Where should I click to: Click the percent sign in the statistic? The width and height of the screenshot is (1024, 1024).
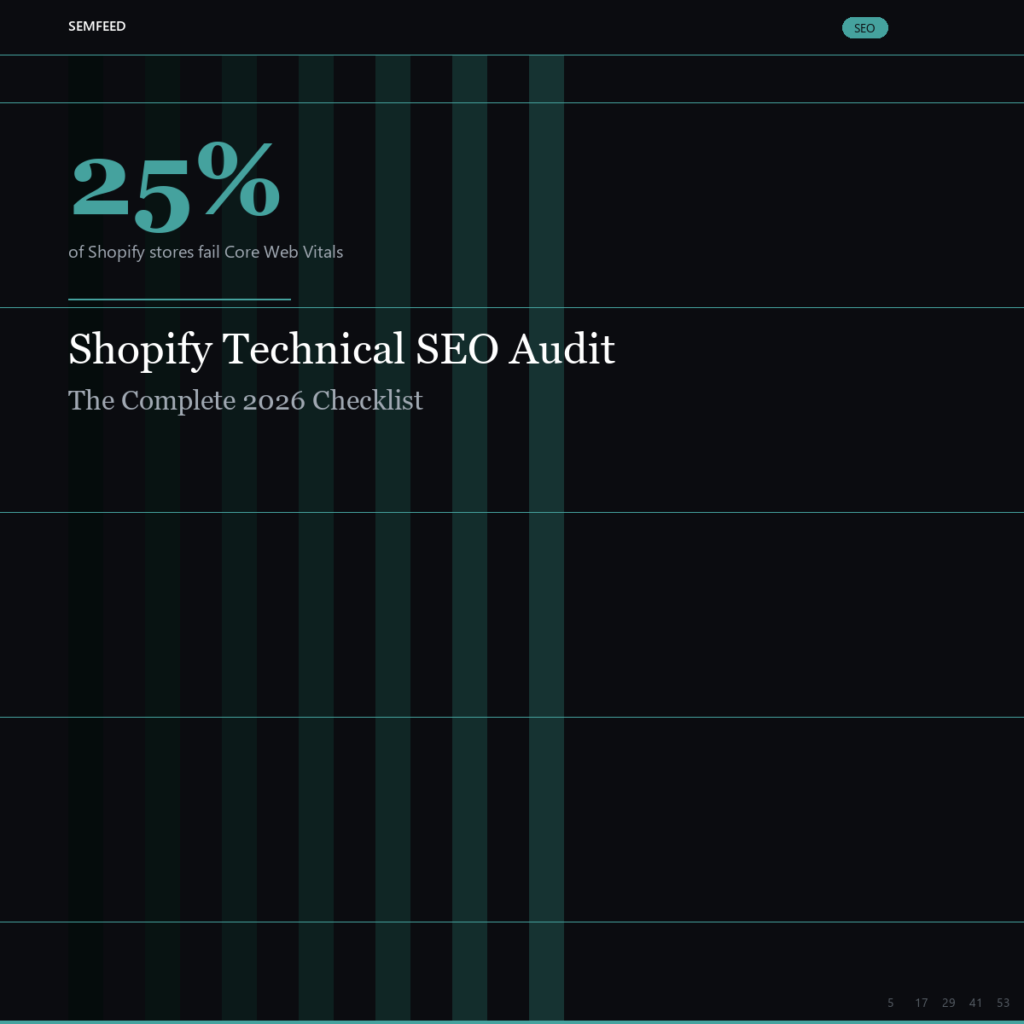239,178
